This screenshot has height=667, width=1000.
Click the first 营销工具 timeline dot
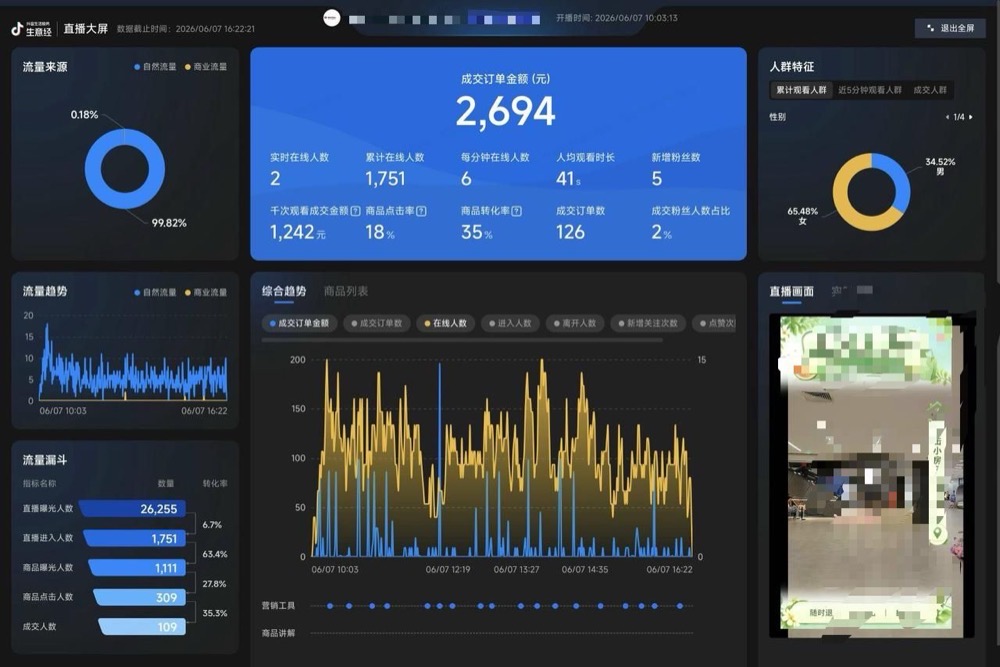click(330, 606)
